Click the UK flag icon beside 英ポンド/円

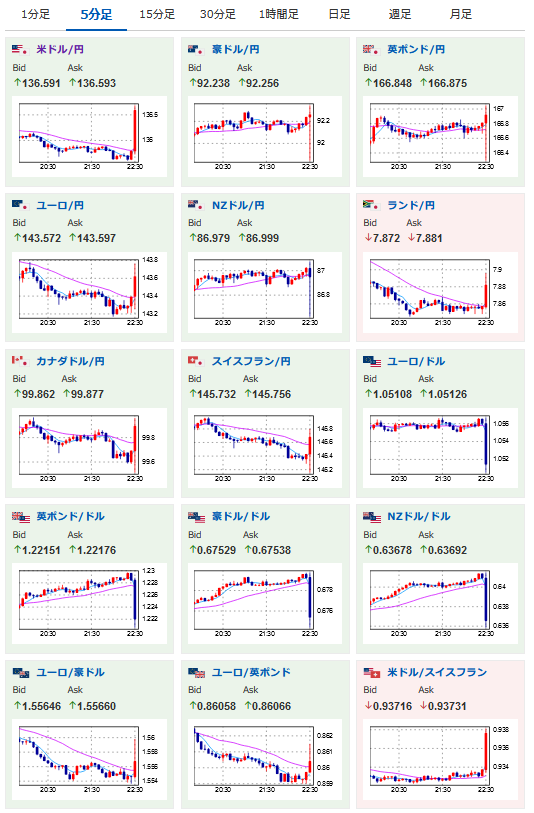click(371, 49)
